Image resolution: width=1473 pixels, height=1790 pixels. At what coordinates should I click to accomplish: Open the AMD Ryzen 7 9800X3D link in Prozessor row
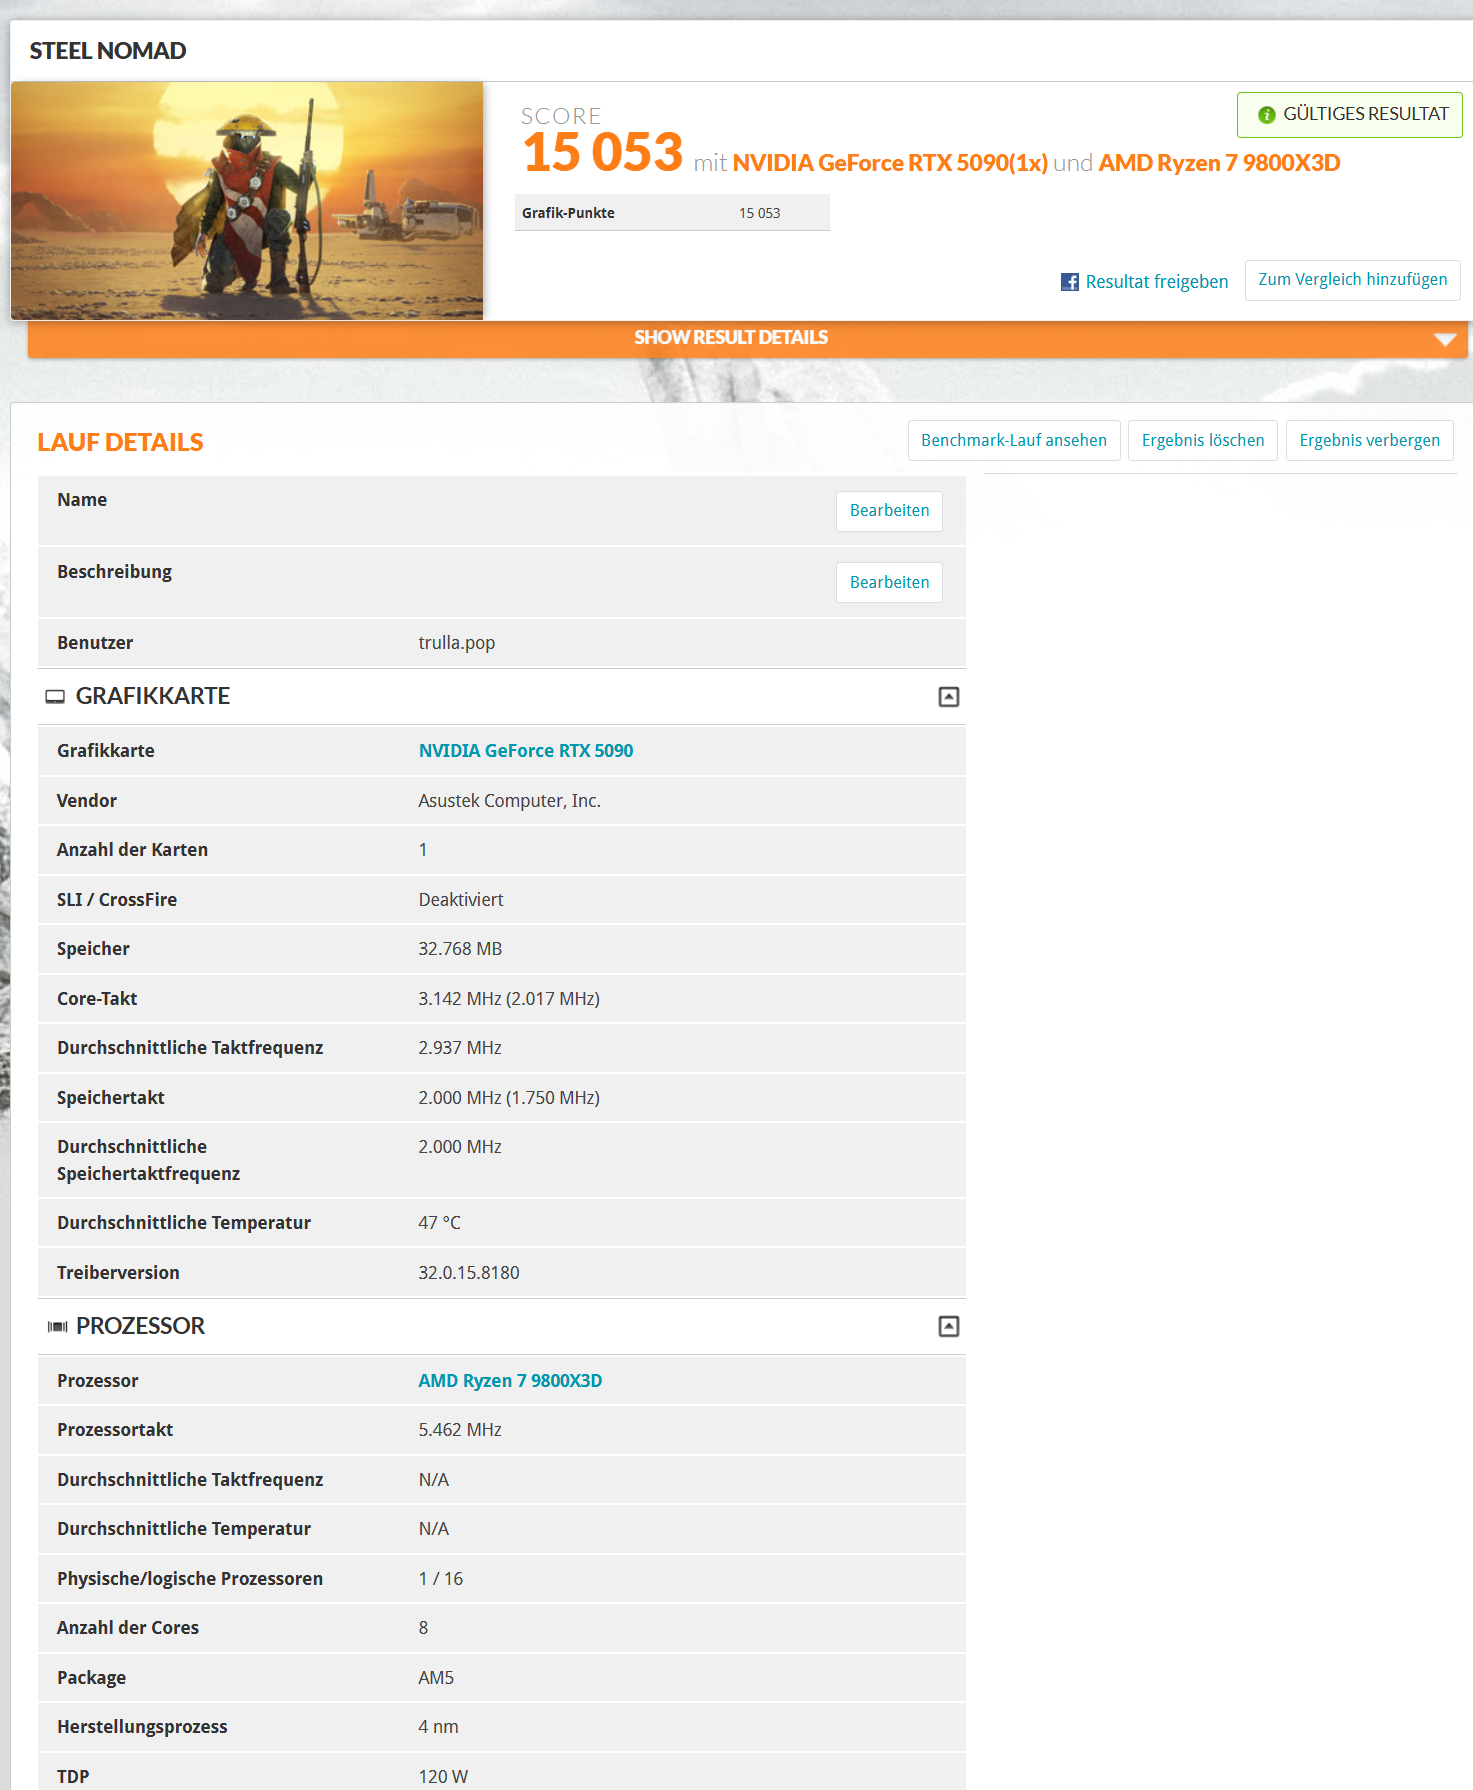[x=509, y=1381]
